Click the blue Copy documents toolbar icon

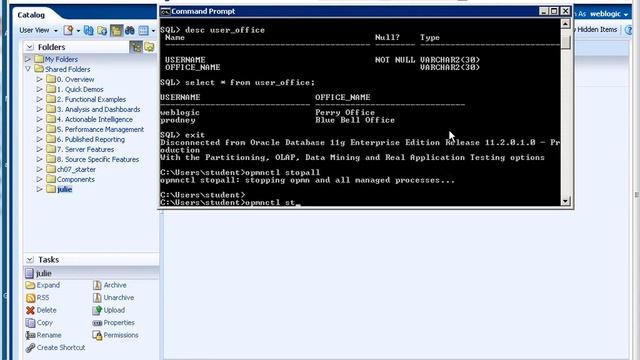pos(89,30)
